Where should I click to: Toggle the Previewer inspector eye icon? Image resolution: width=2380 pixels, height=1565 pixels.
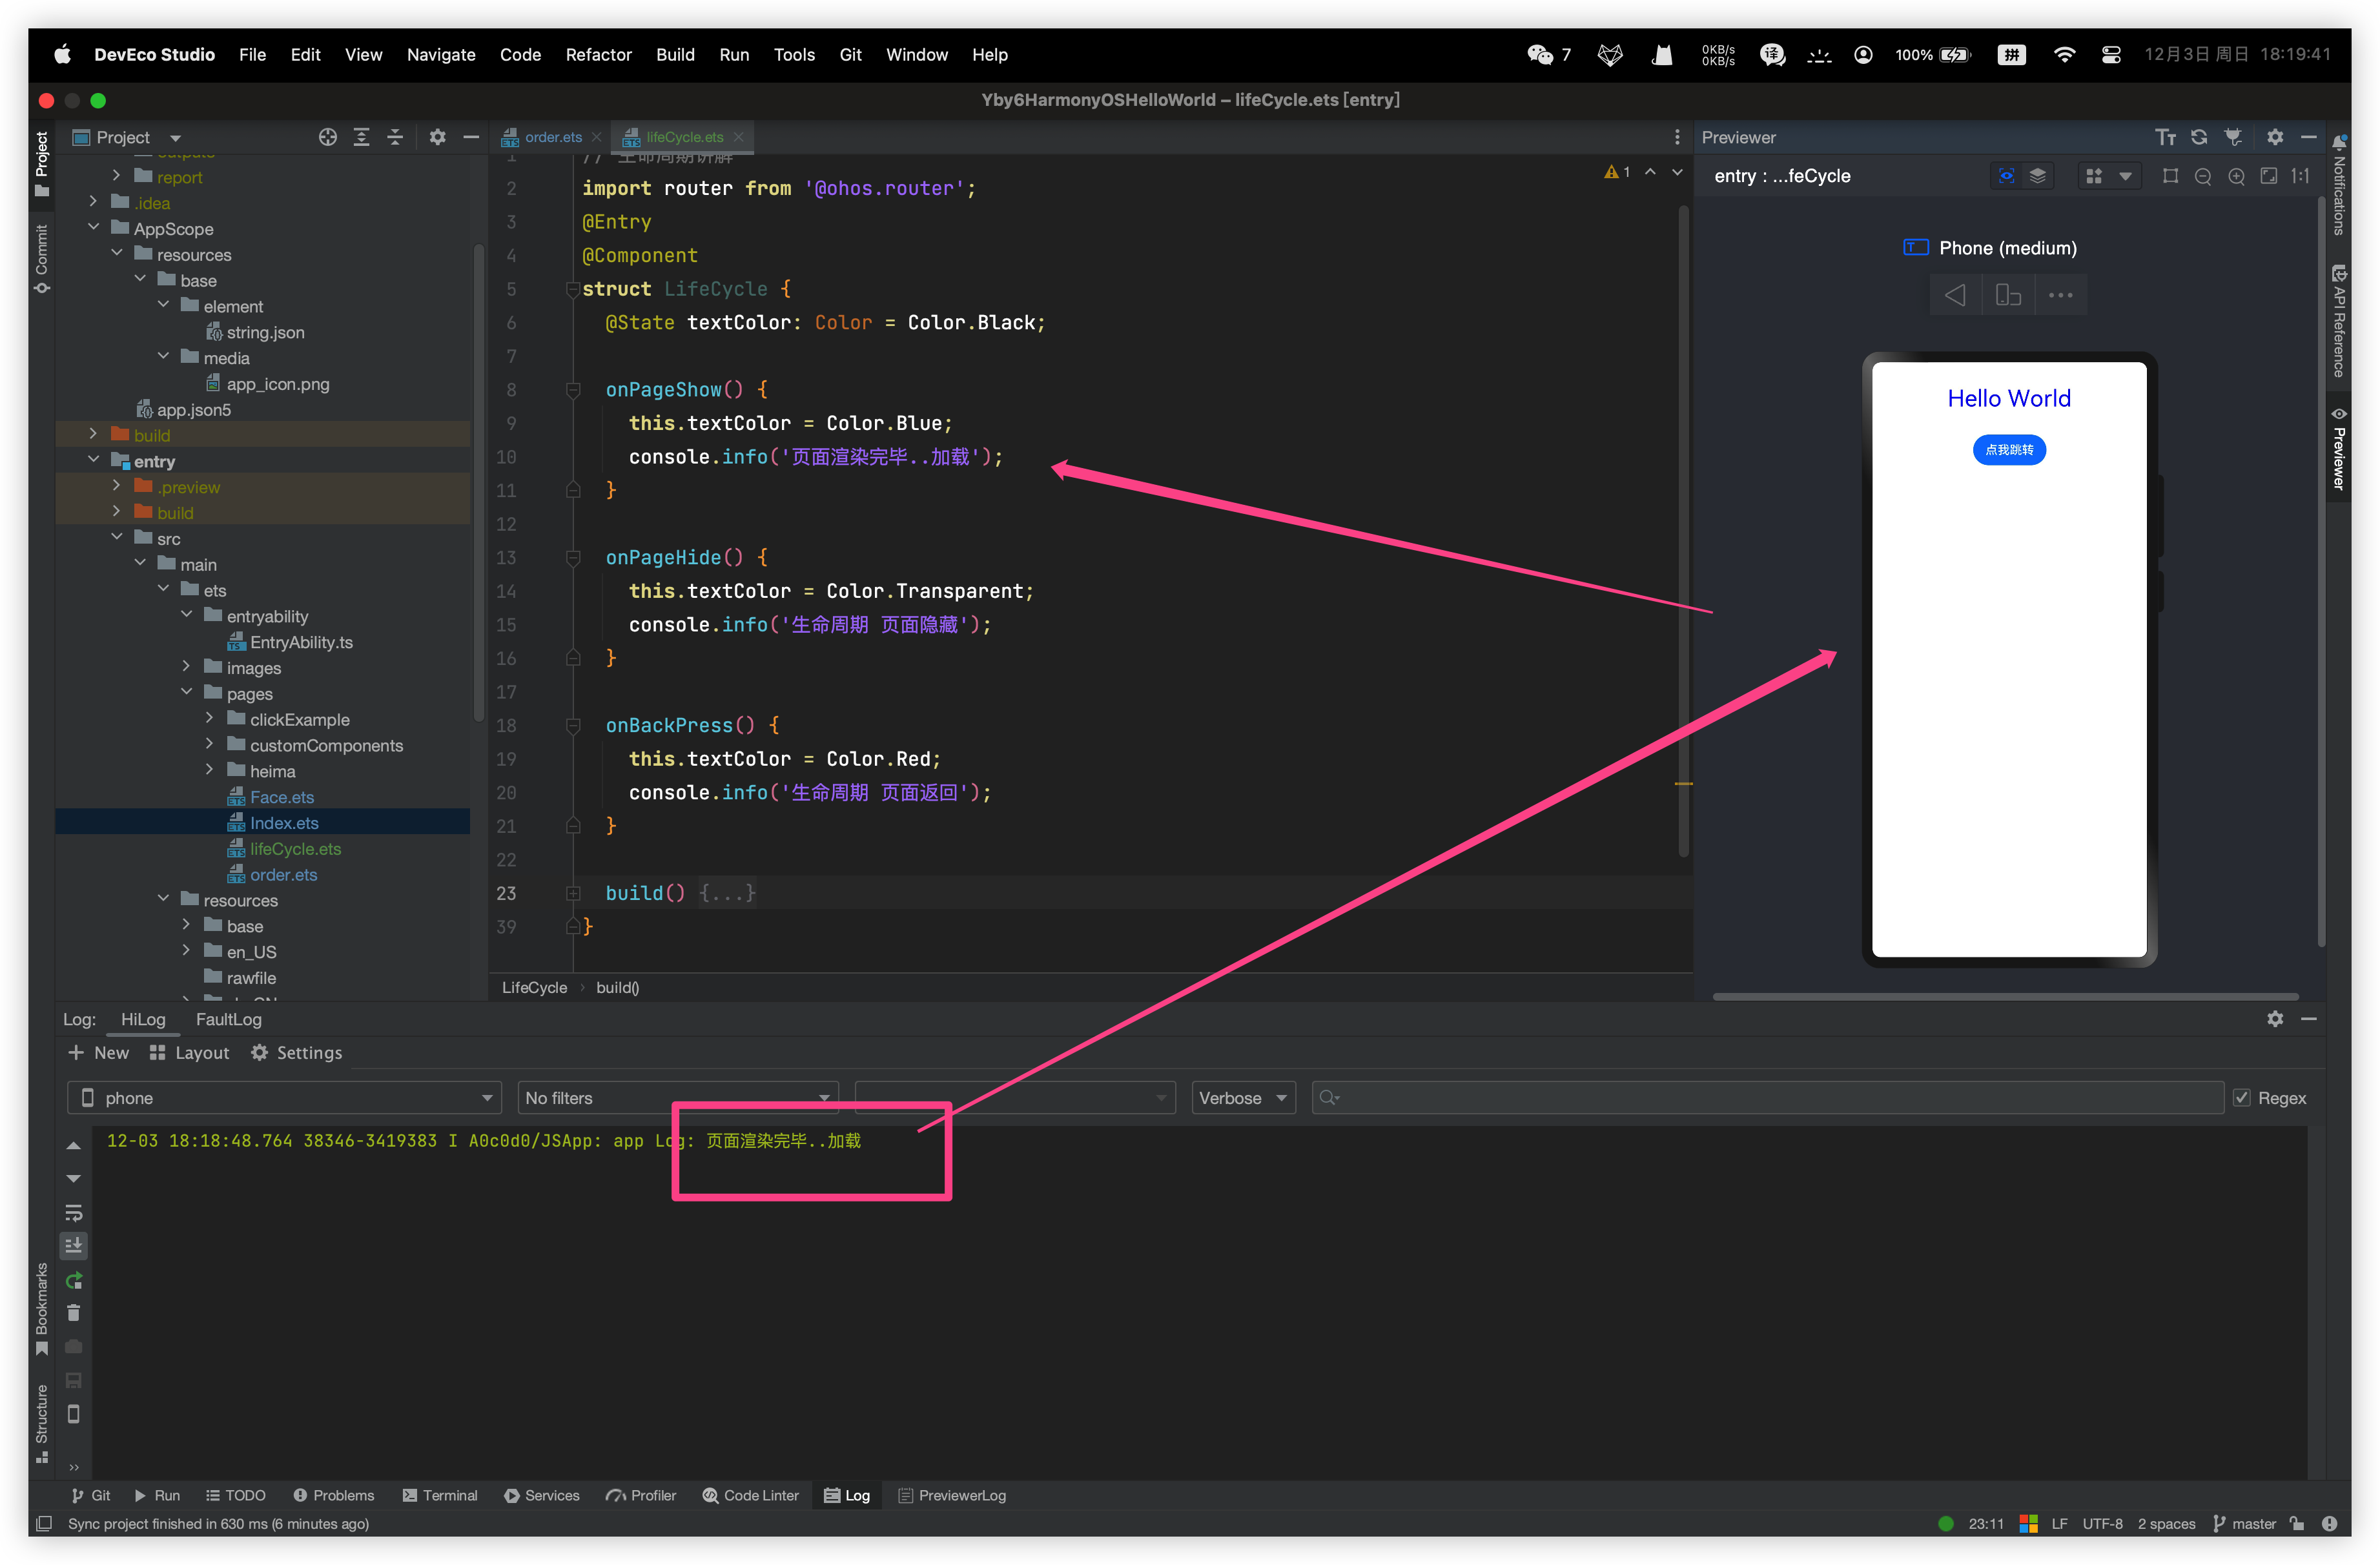(x=2006, y=176)
